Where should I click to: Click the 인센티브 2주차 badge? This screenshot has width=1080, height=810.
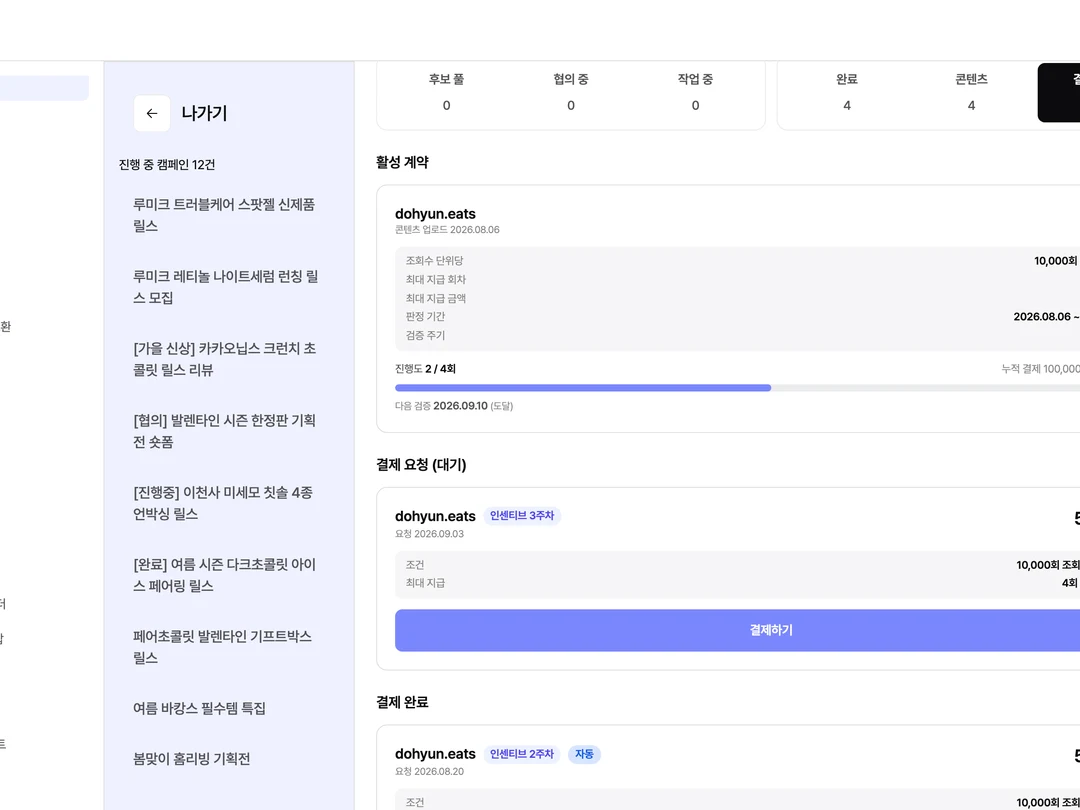tap(522, 754)
